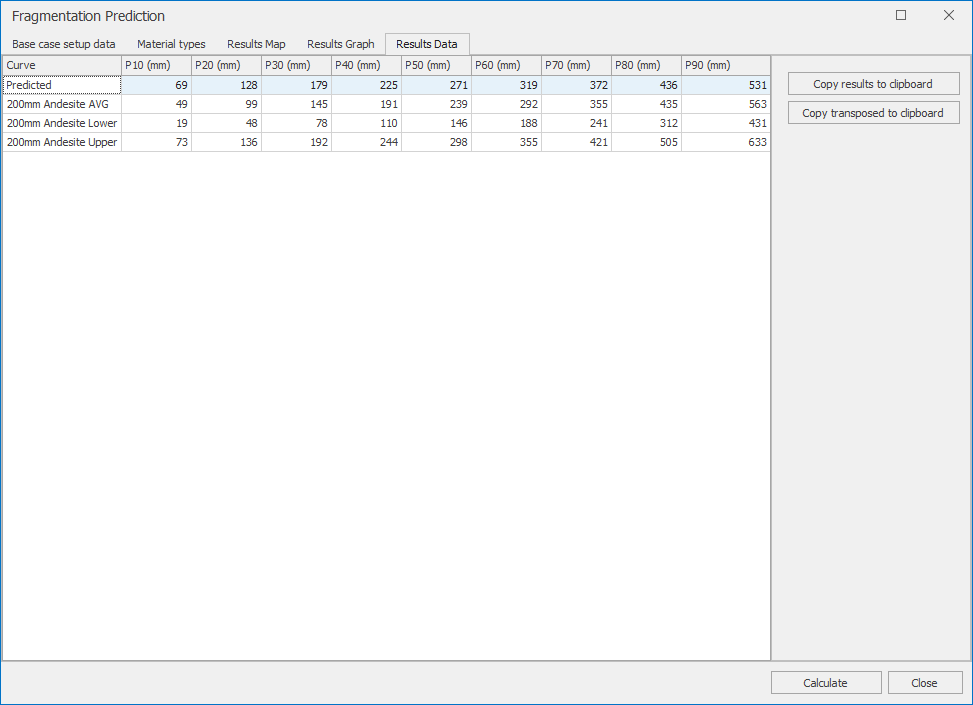Close the window with the X icon
Screen dimensions: 973x705
coord(949,16)
